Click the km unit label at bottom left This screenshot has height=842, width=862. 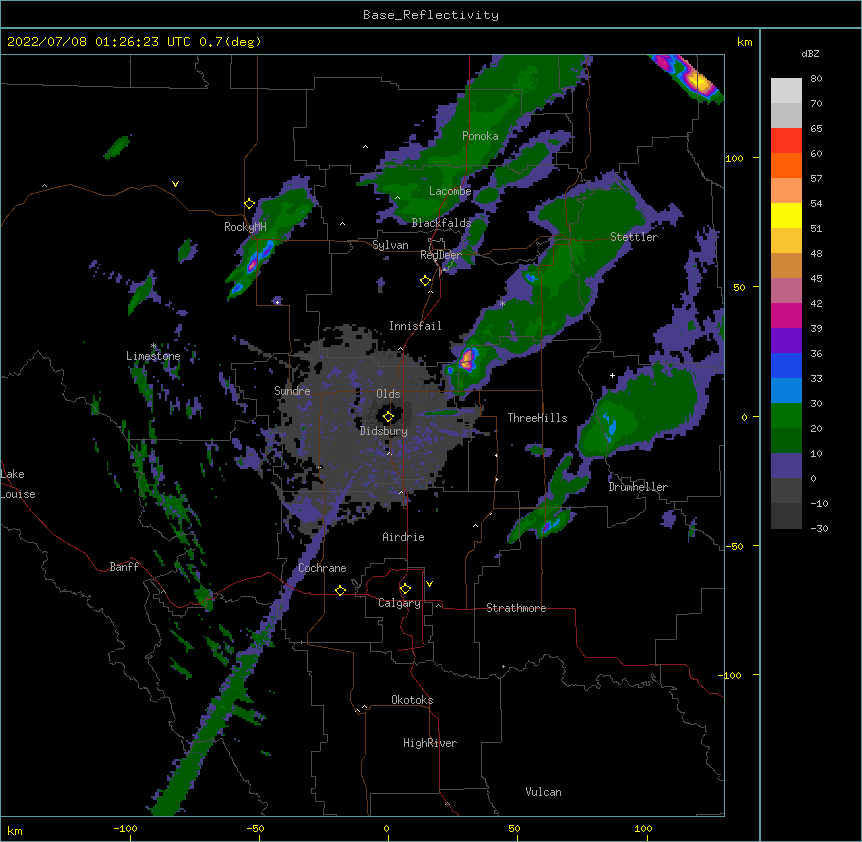(x=15, y=831)
